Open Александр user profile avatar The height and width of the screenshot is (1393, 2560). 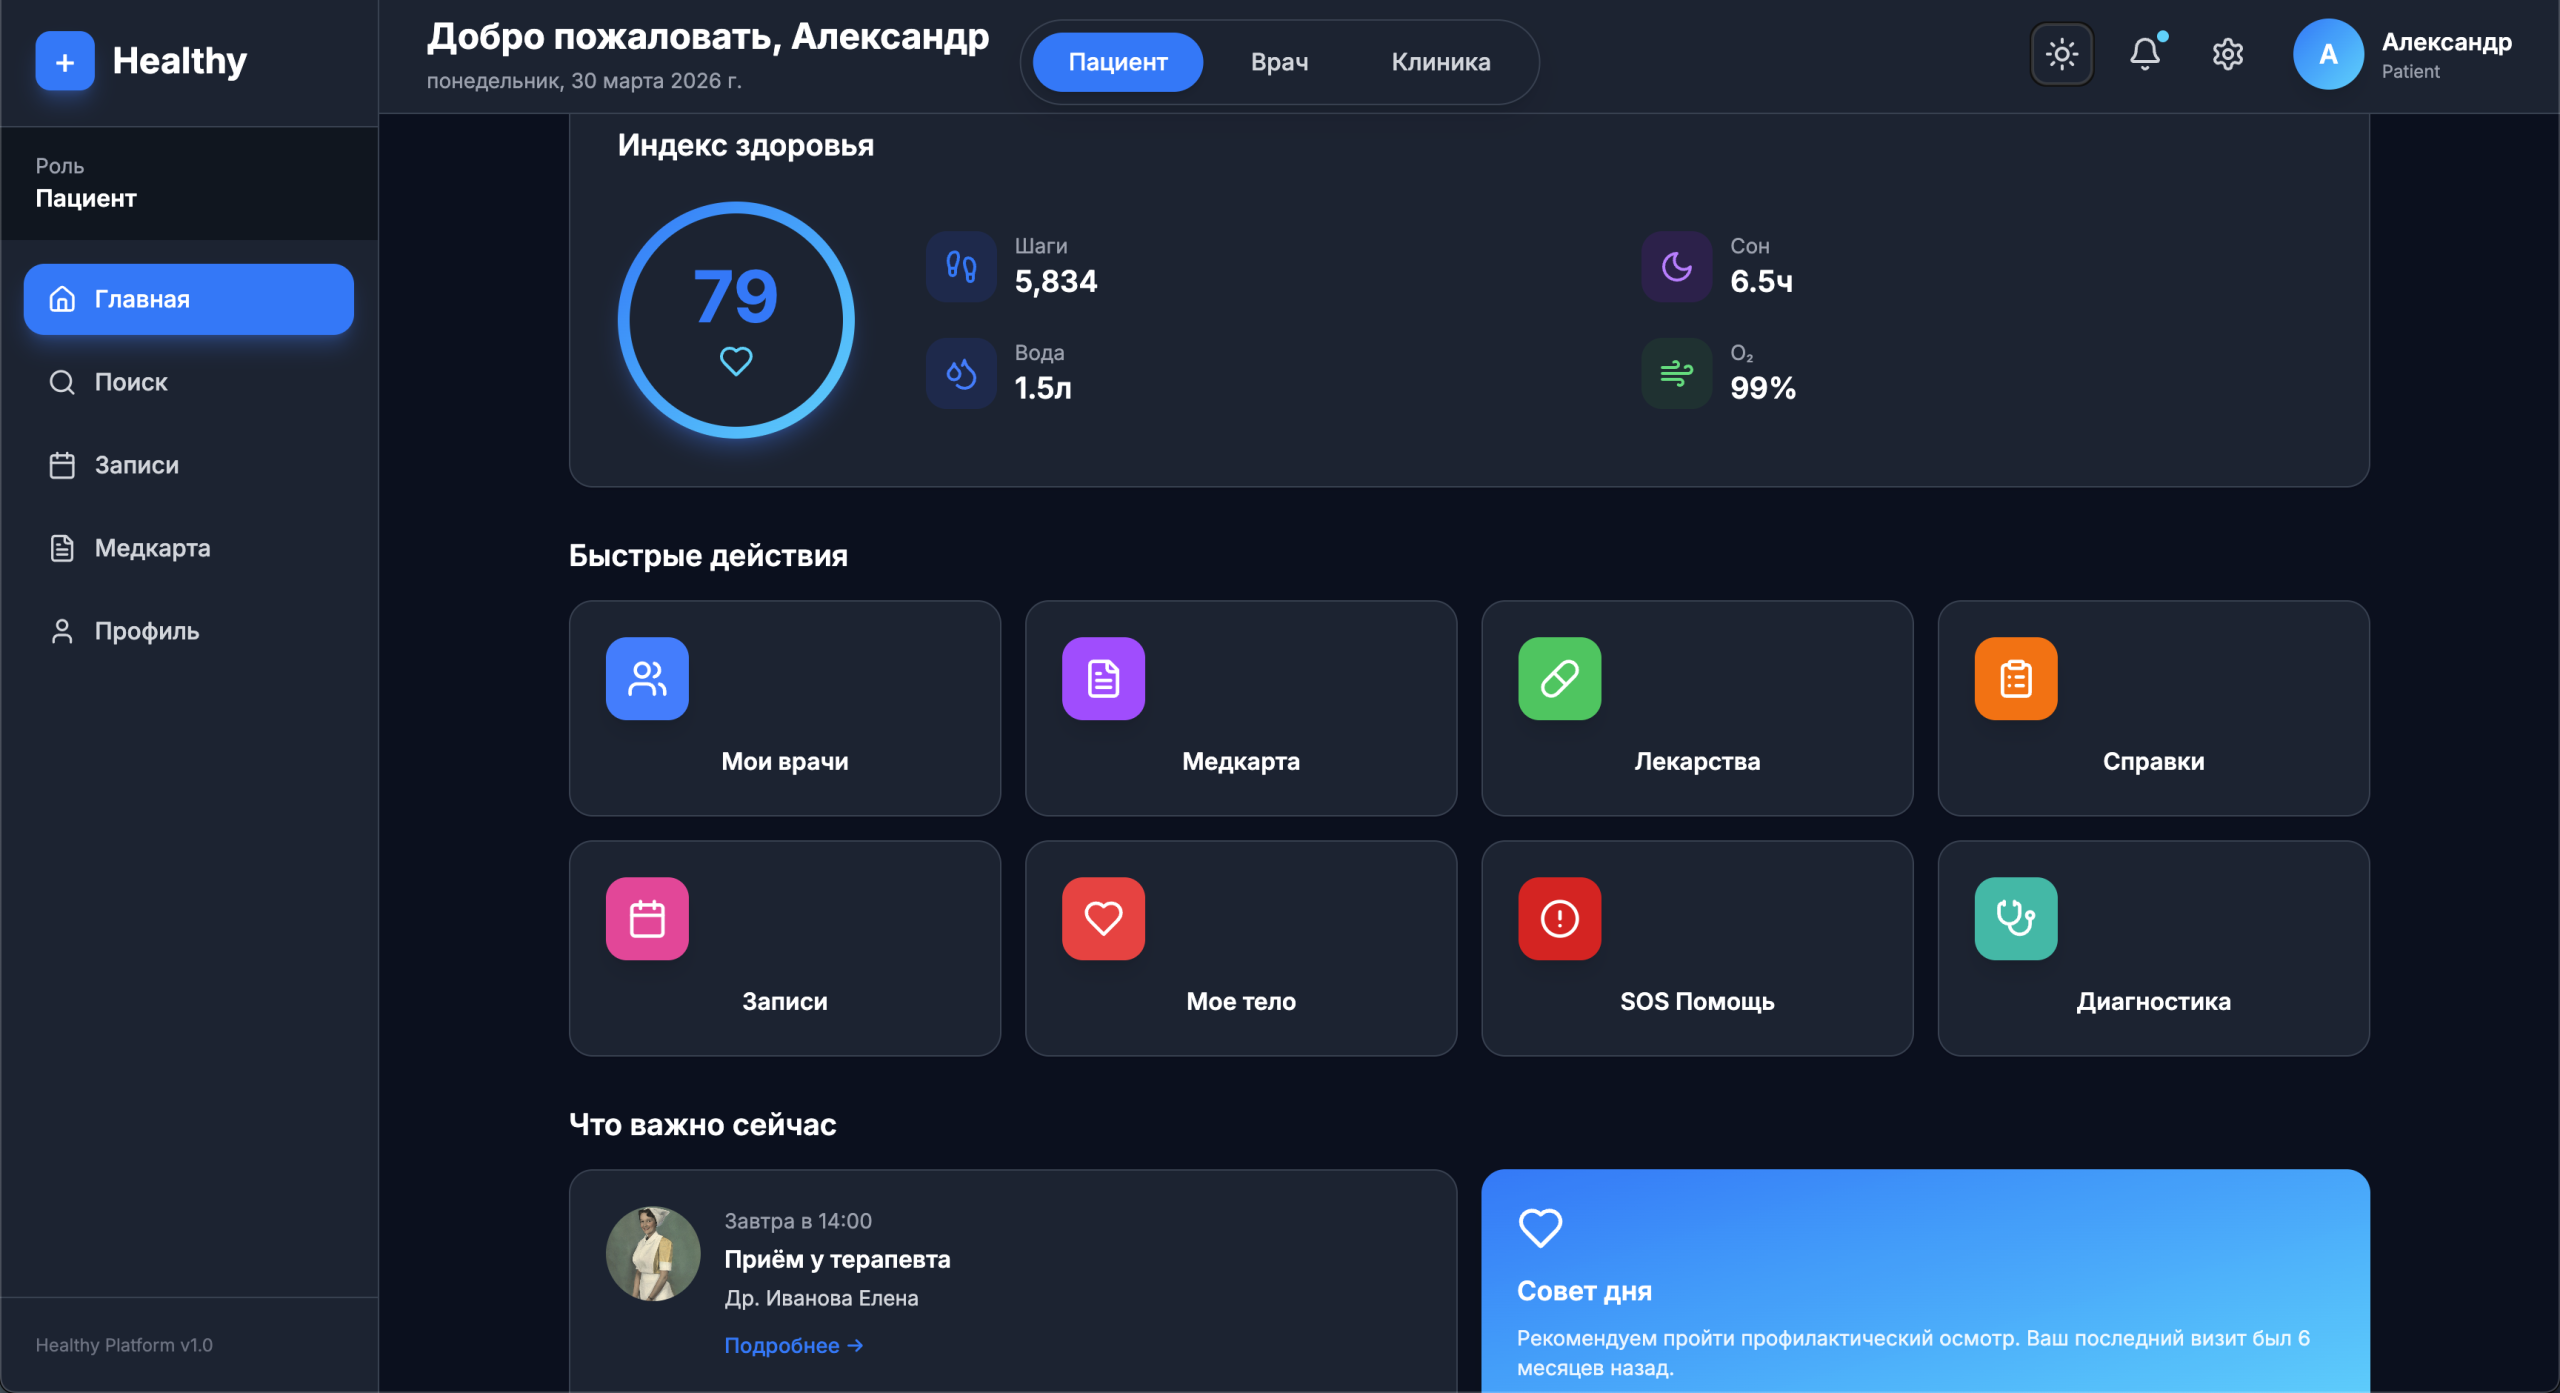click(2327, 54)
